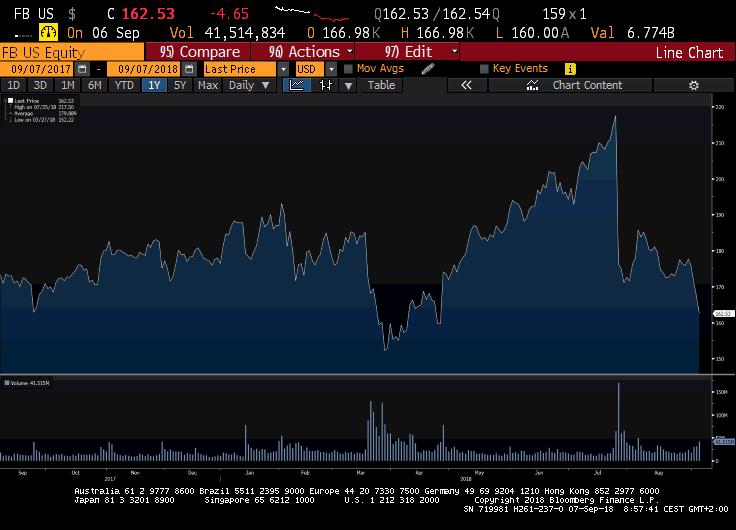Click the volume axis value marker
The height and width of the screenshot is (530, 736).
pos(724,442)
